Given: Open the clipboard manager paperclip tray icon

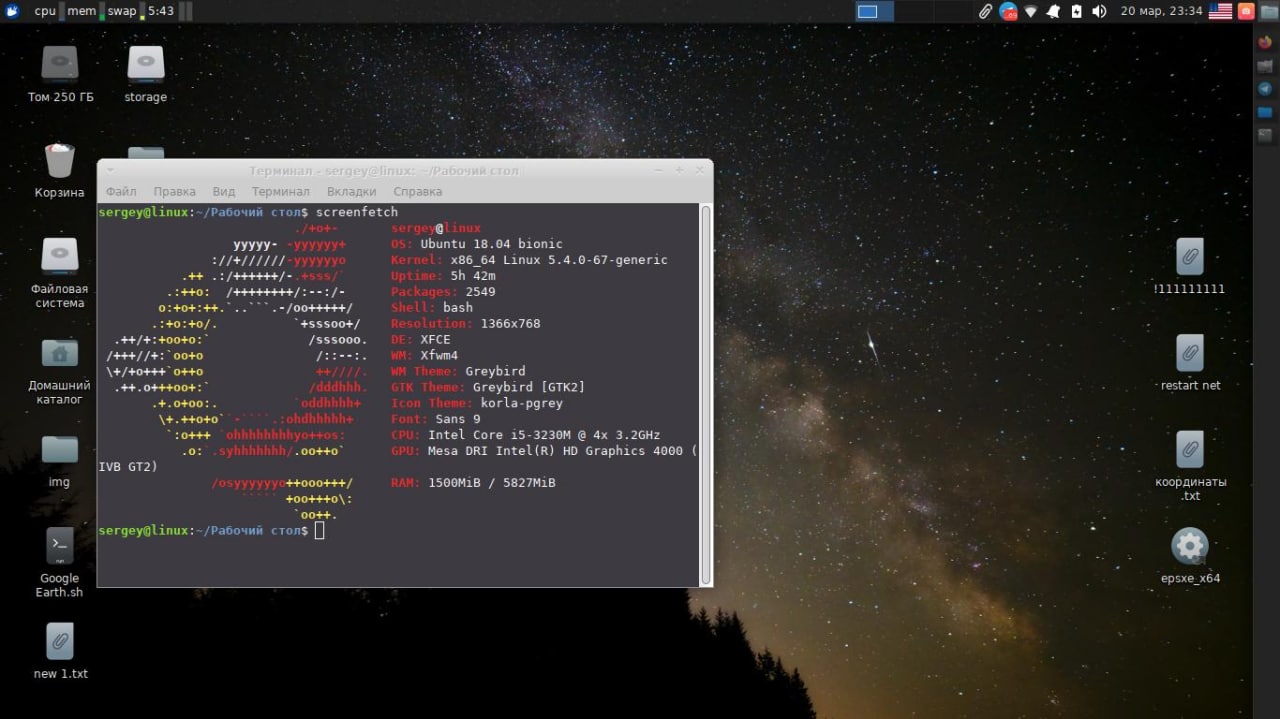Looking at the screenshot, I should [985, 12].
